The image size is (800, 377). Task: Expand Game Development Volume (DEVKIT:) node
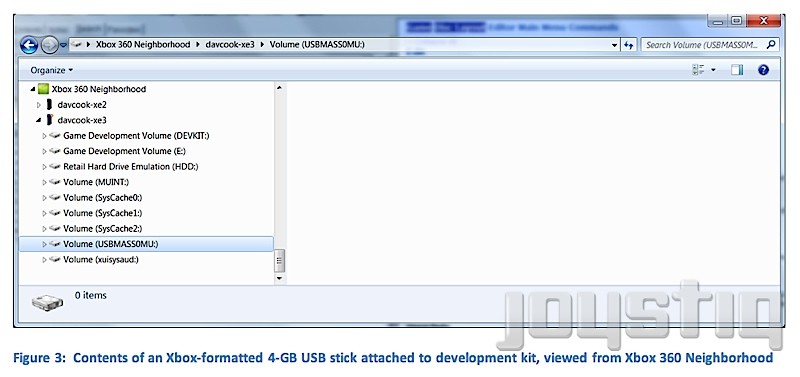(44, 136)
